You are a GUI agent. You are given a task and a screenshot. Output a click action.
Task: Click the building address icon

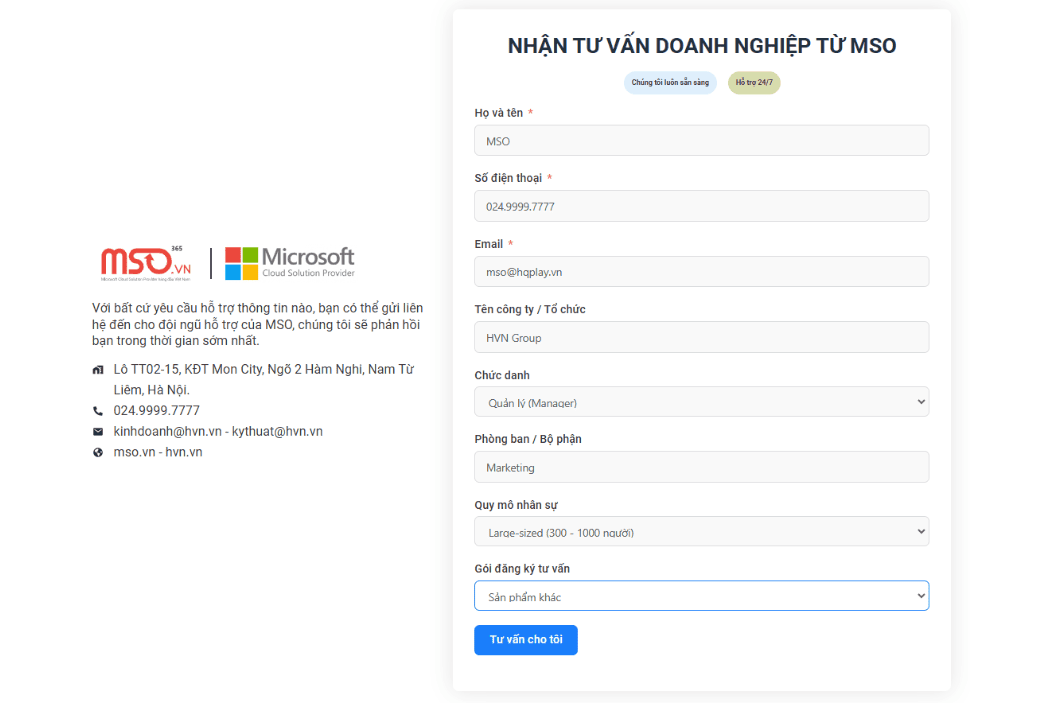point(98,370)
